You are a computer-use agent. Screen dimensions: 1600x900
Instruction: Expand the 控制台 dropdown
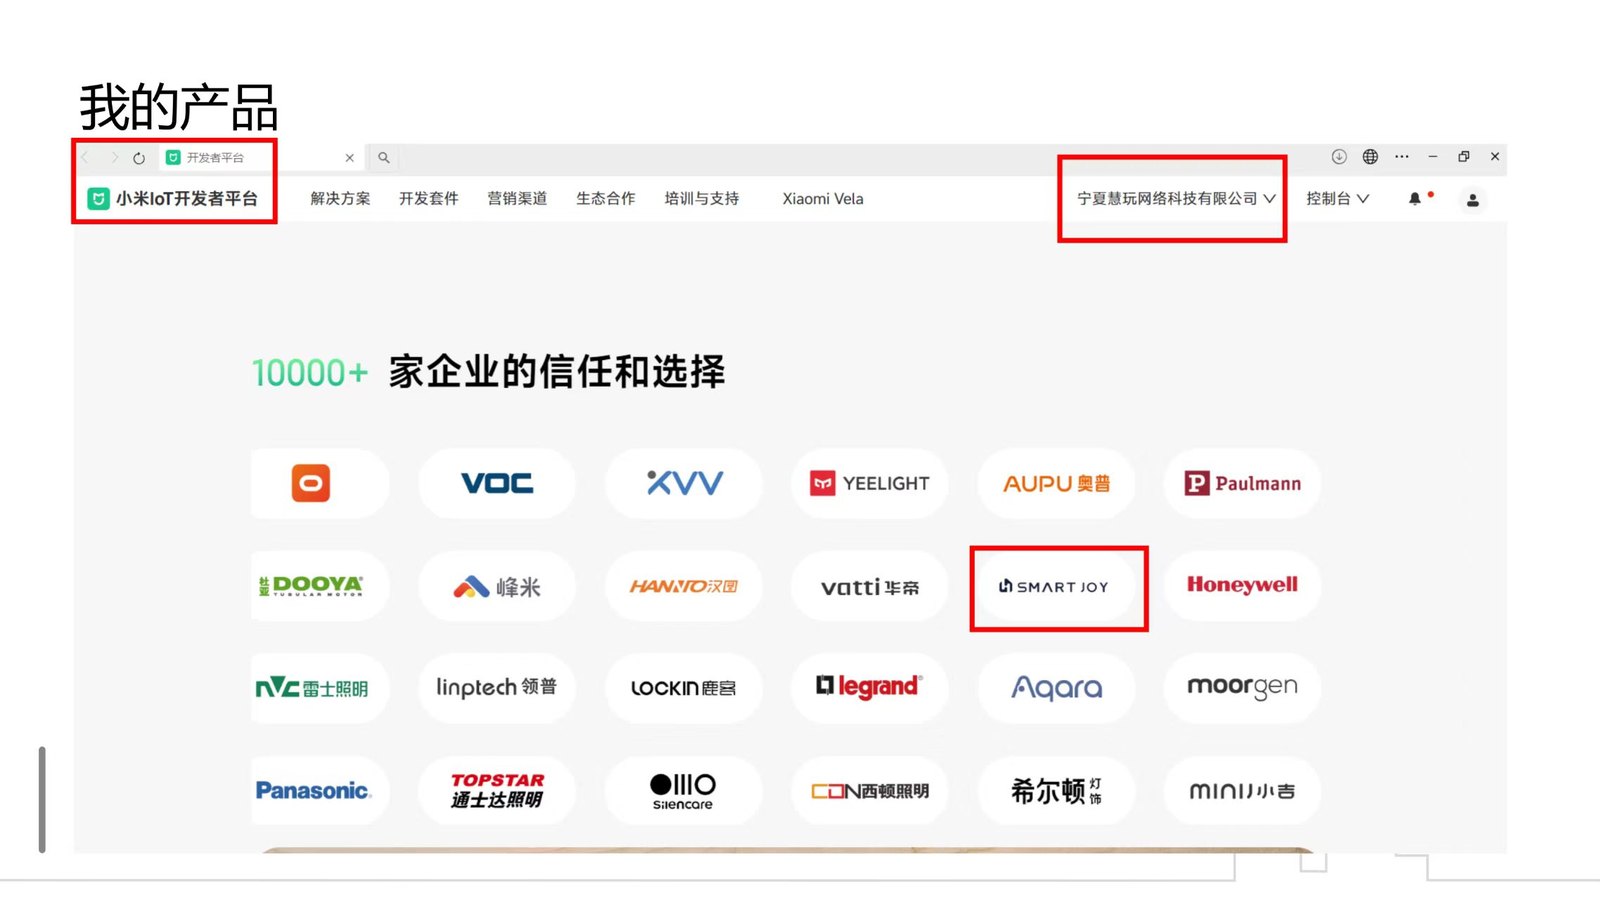pyautogui.click(x=1337, y=199)
